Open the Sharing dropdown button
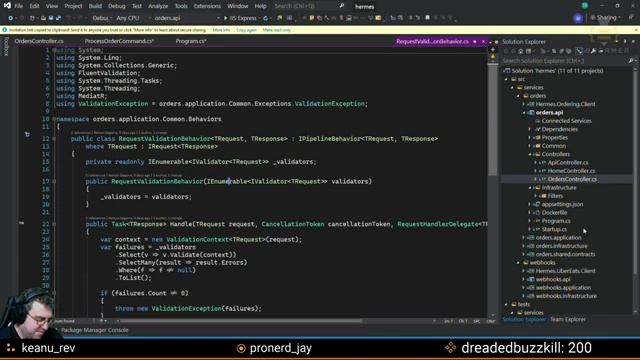The image size is (640, 360). (606, 18)
